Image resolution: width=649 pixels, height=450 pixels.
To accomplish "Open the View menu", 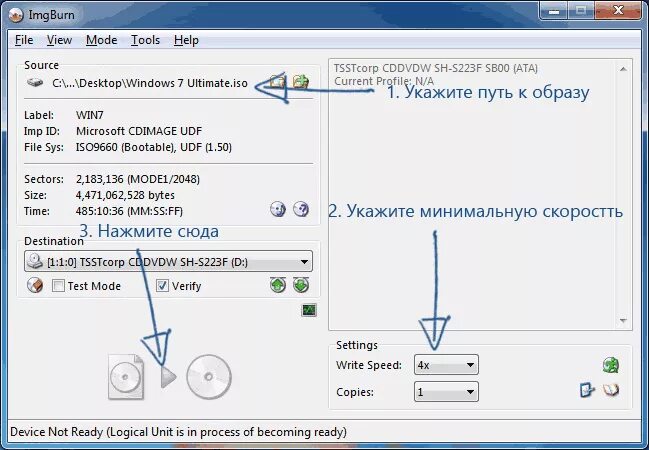I will click(x=59, y=40).
